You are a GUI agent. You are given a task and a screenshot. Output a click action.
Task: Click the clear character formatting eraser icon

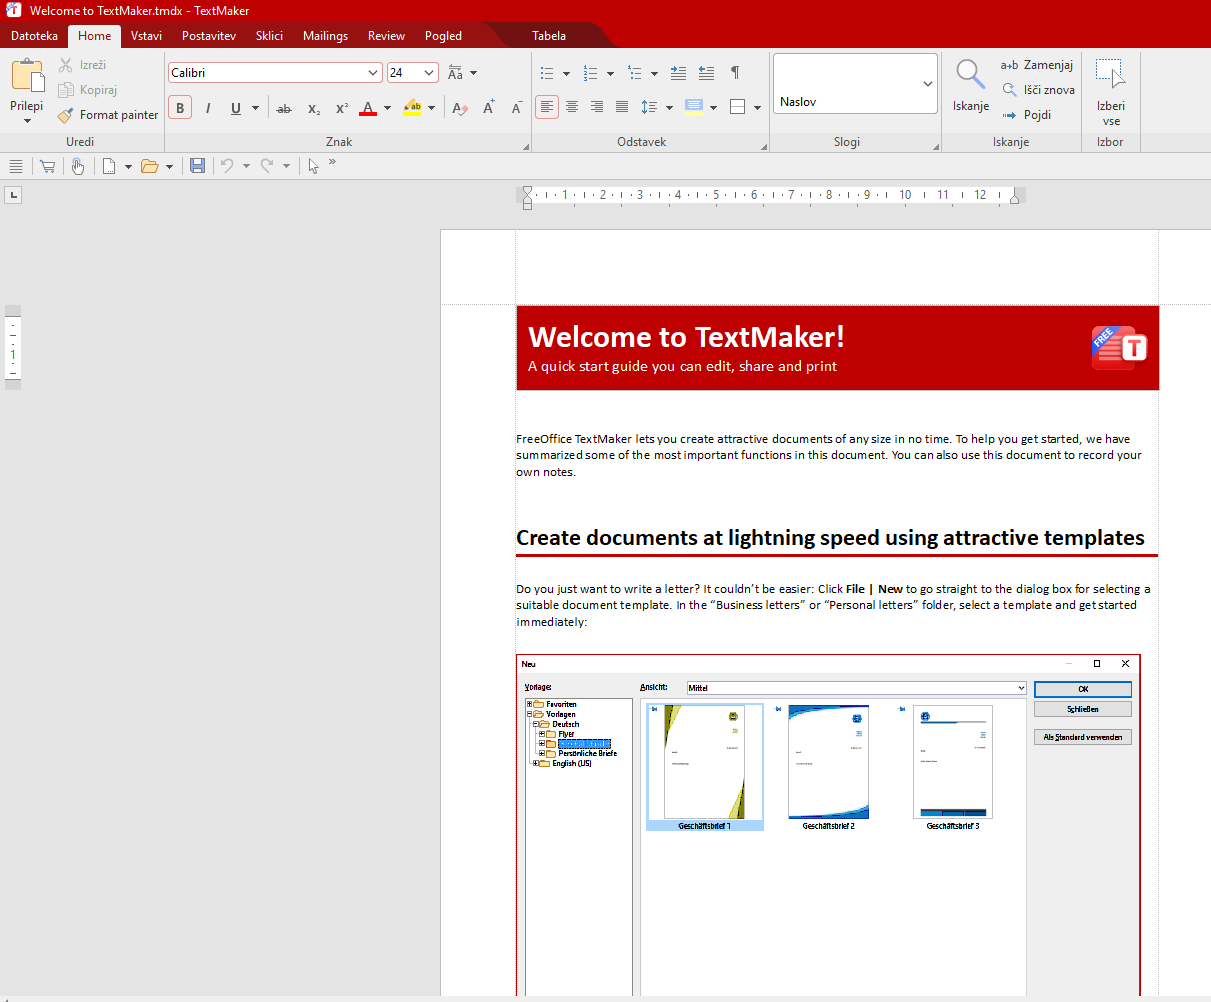tap(460, 108)
